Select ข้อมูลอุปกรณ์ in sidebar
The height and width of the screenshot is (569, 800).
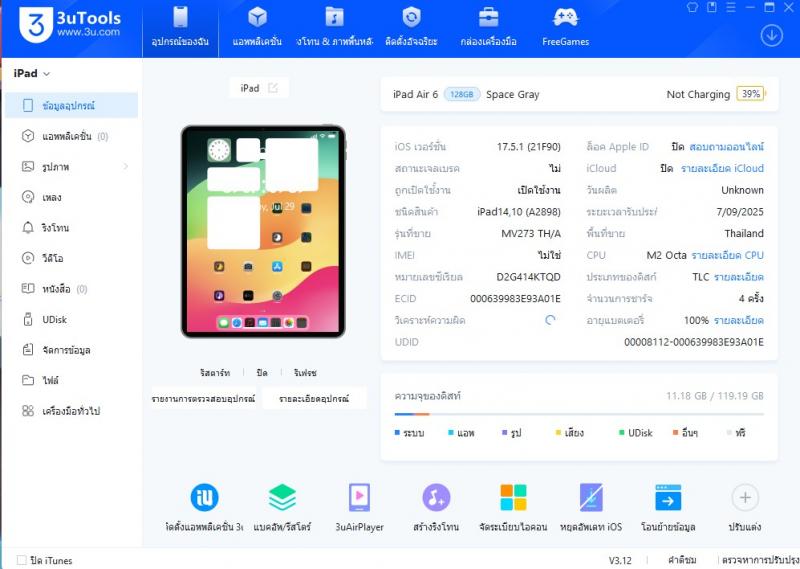pos(71,106)
